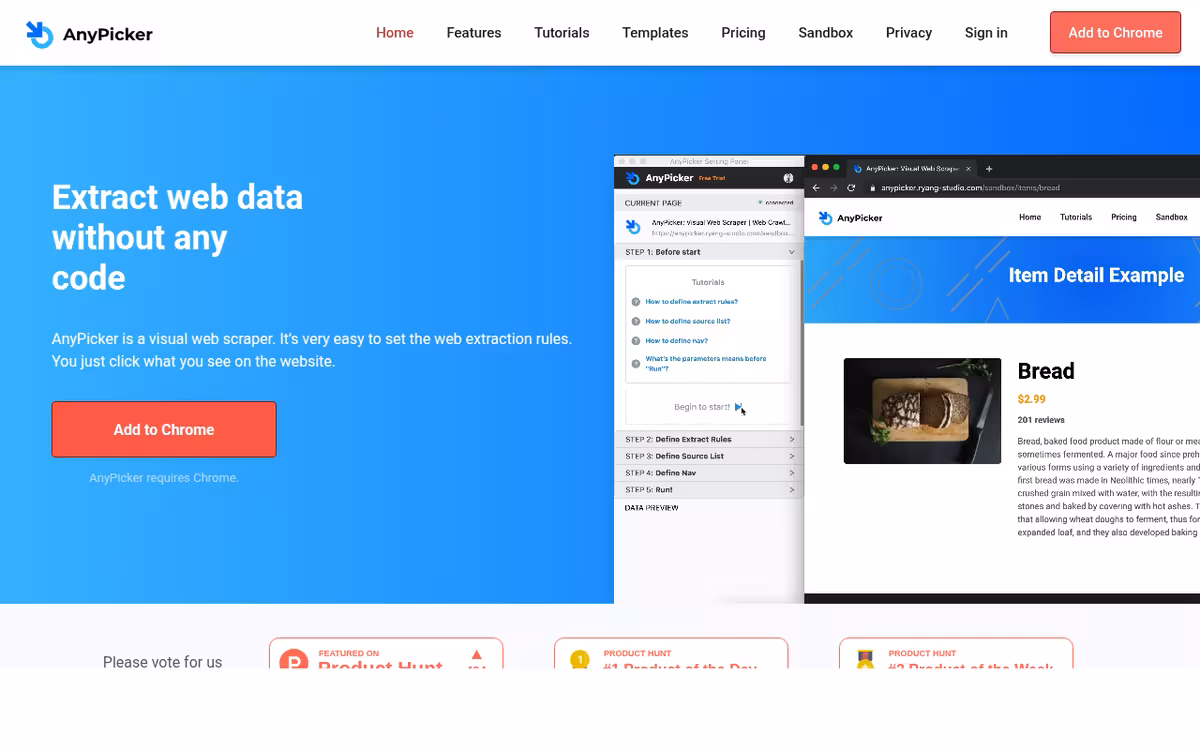Image resolution: width=1200 pixels, height=750 pixels.
Task: Click the 'AnyPicker requires Chrome.' note
Action: [164, 478]
